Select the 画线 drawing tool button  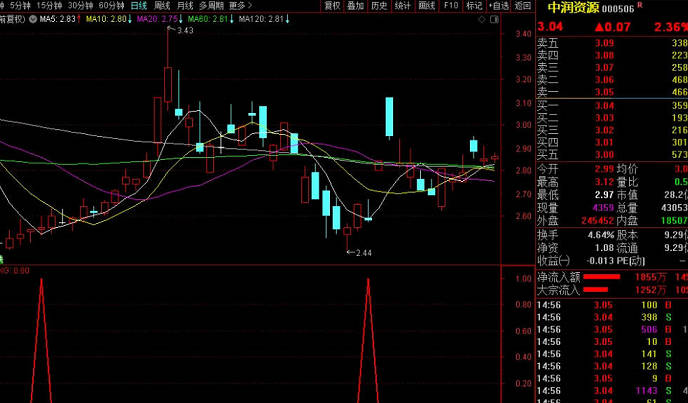426,6
